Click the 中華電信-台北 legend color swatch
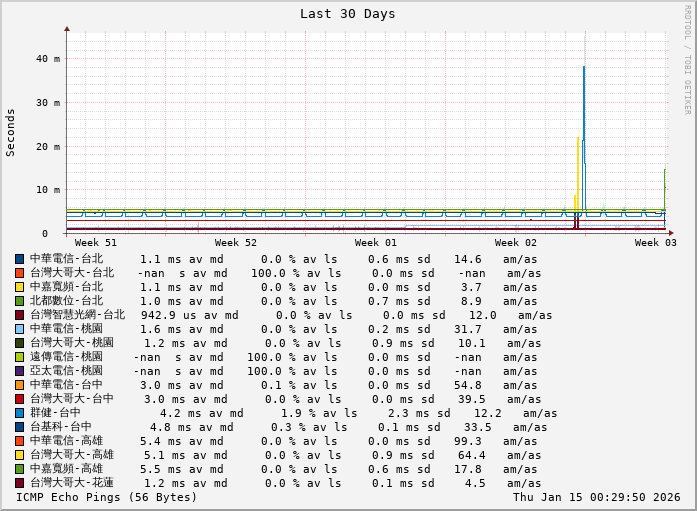The image size is (697, 511). pos(19,259)
